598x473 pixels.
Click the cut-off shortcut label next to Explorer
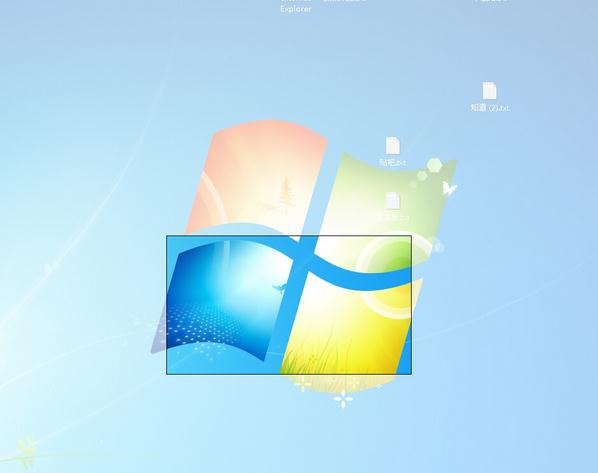345,1
